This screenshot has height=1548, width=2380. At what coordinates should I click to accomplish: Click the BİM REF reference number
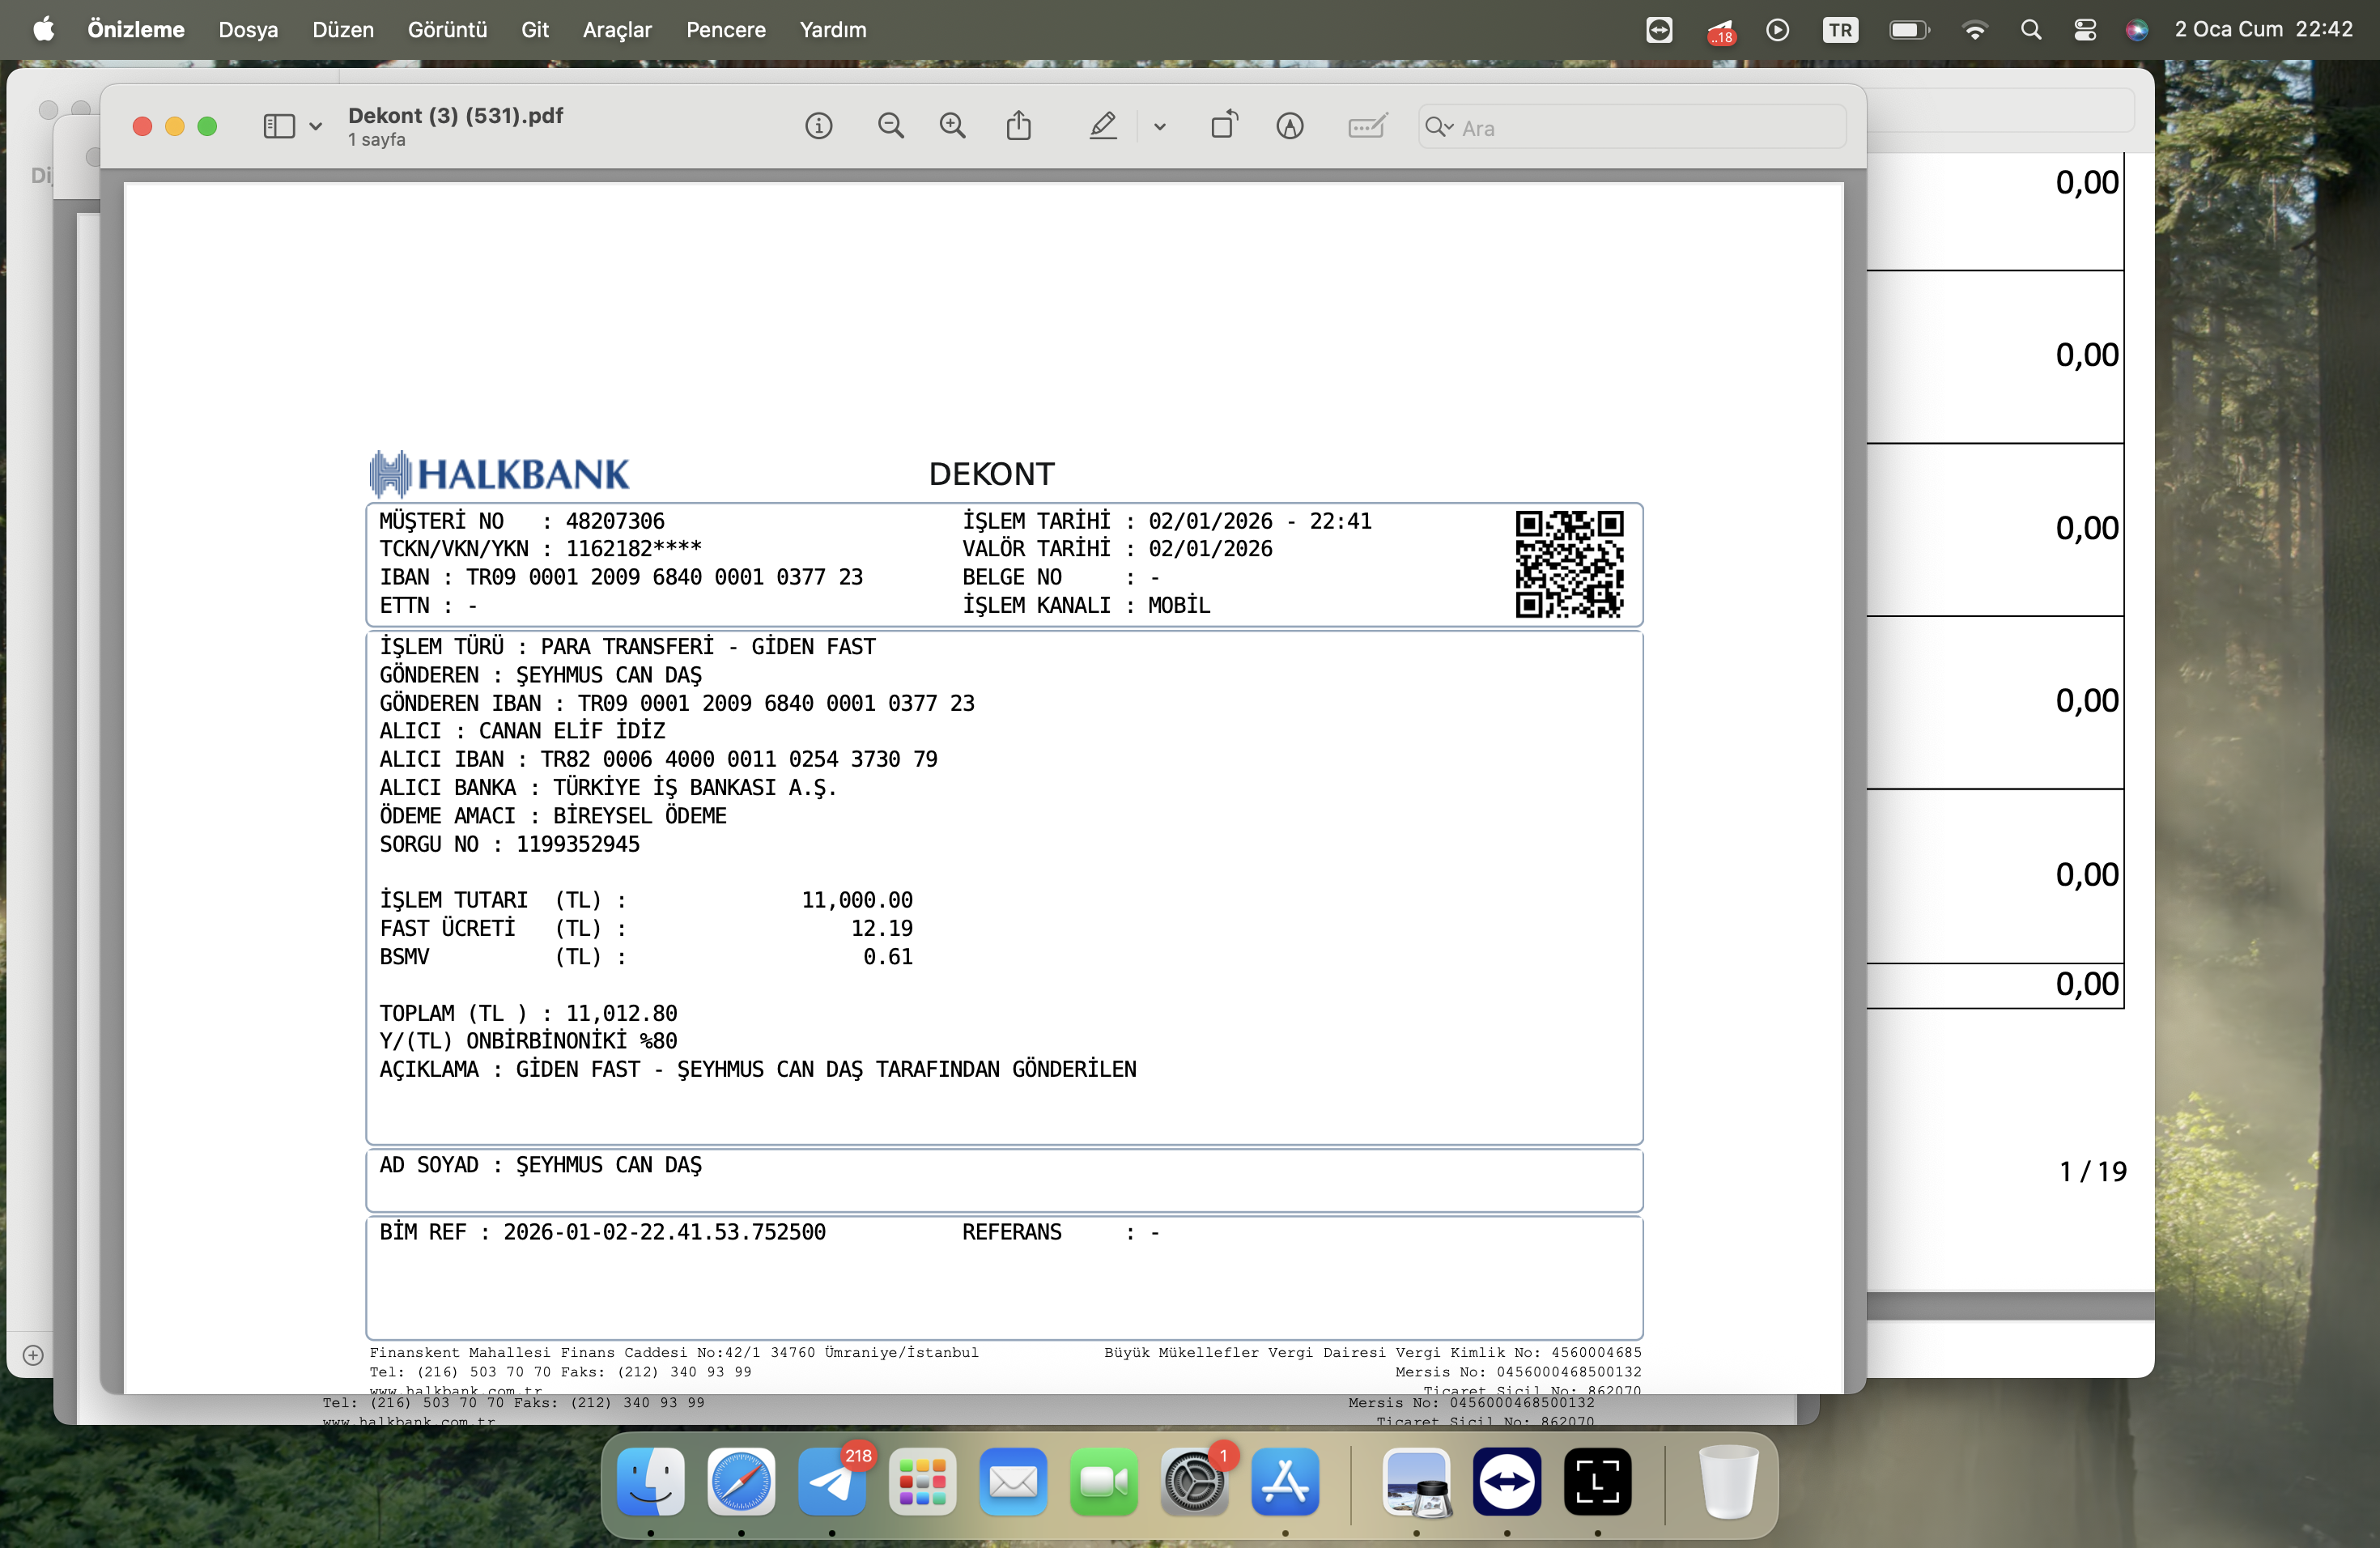click(664, 1232)
